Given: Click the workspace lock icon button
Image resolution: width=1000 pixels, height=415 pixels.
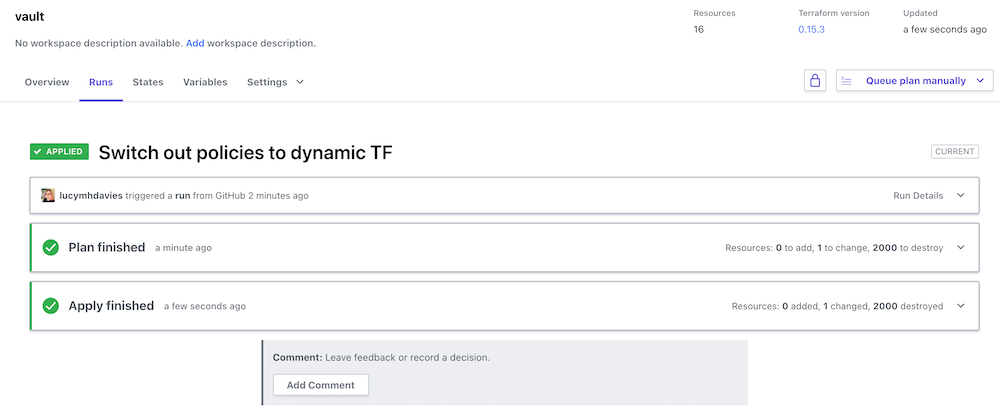Looking at the screenshot, I should (x=815, y=81).
